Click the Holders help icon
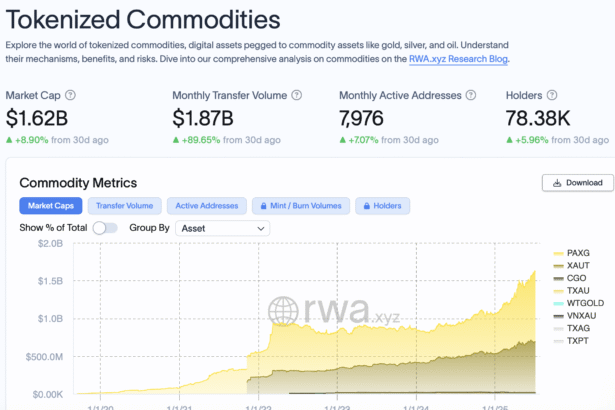 point(554,96)
